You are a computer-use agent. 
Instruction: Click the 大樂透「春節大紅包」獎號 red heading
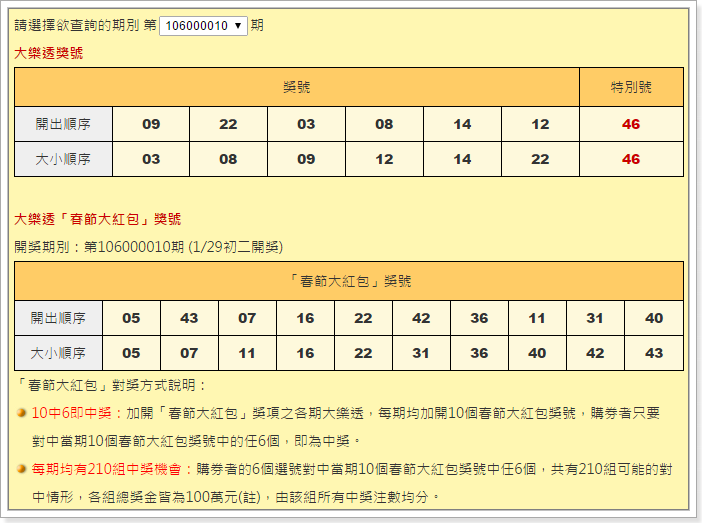click(98, 219)
